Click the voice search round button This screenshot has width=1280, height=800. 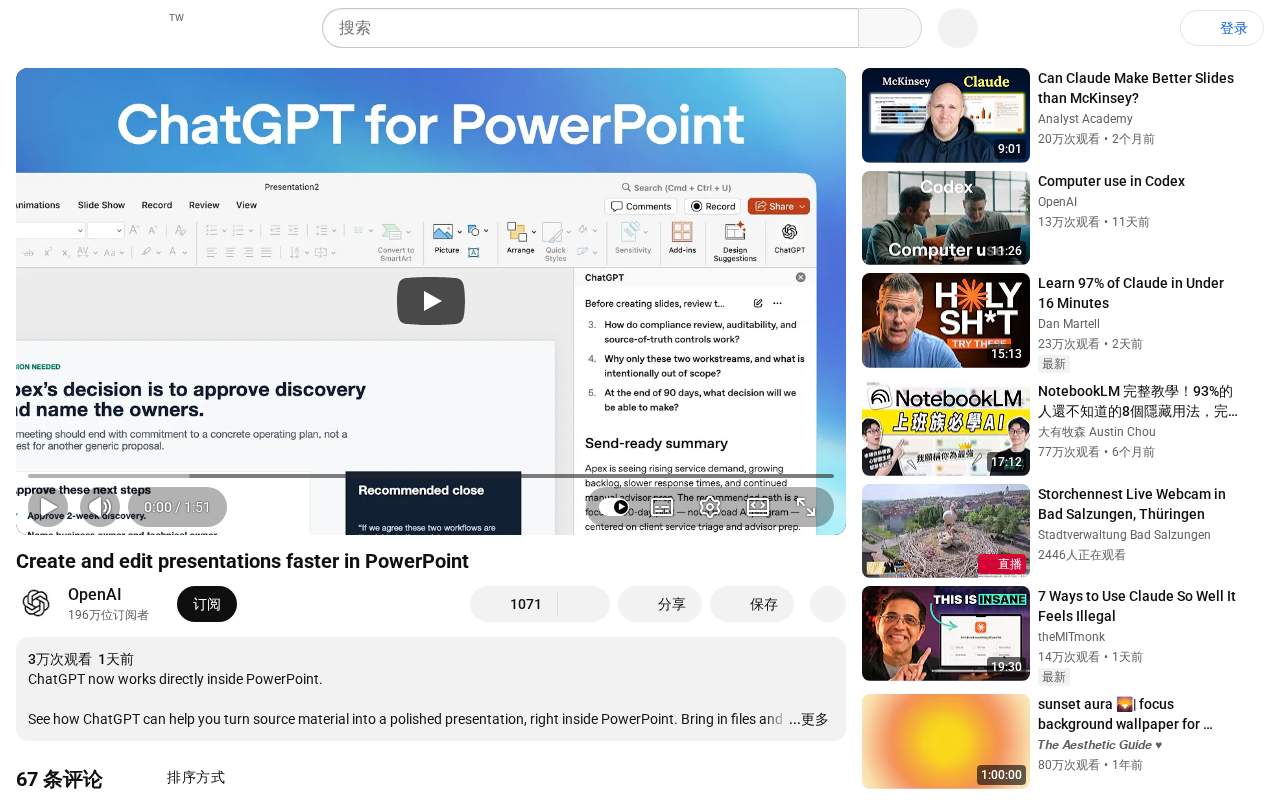coord(958,28)
